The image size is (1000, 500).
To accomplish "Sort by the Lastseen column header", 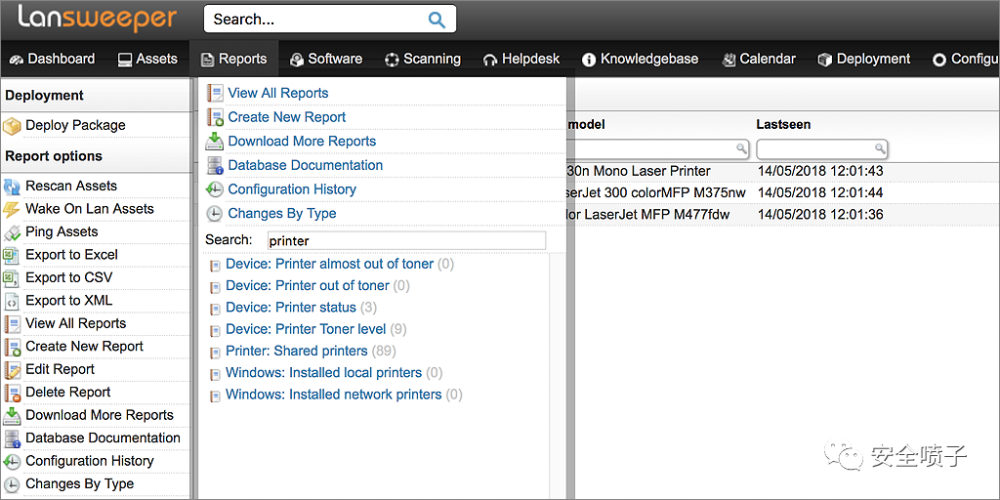I will (783, 125).
